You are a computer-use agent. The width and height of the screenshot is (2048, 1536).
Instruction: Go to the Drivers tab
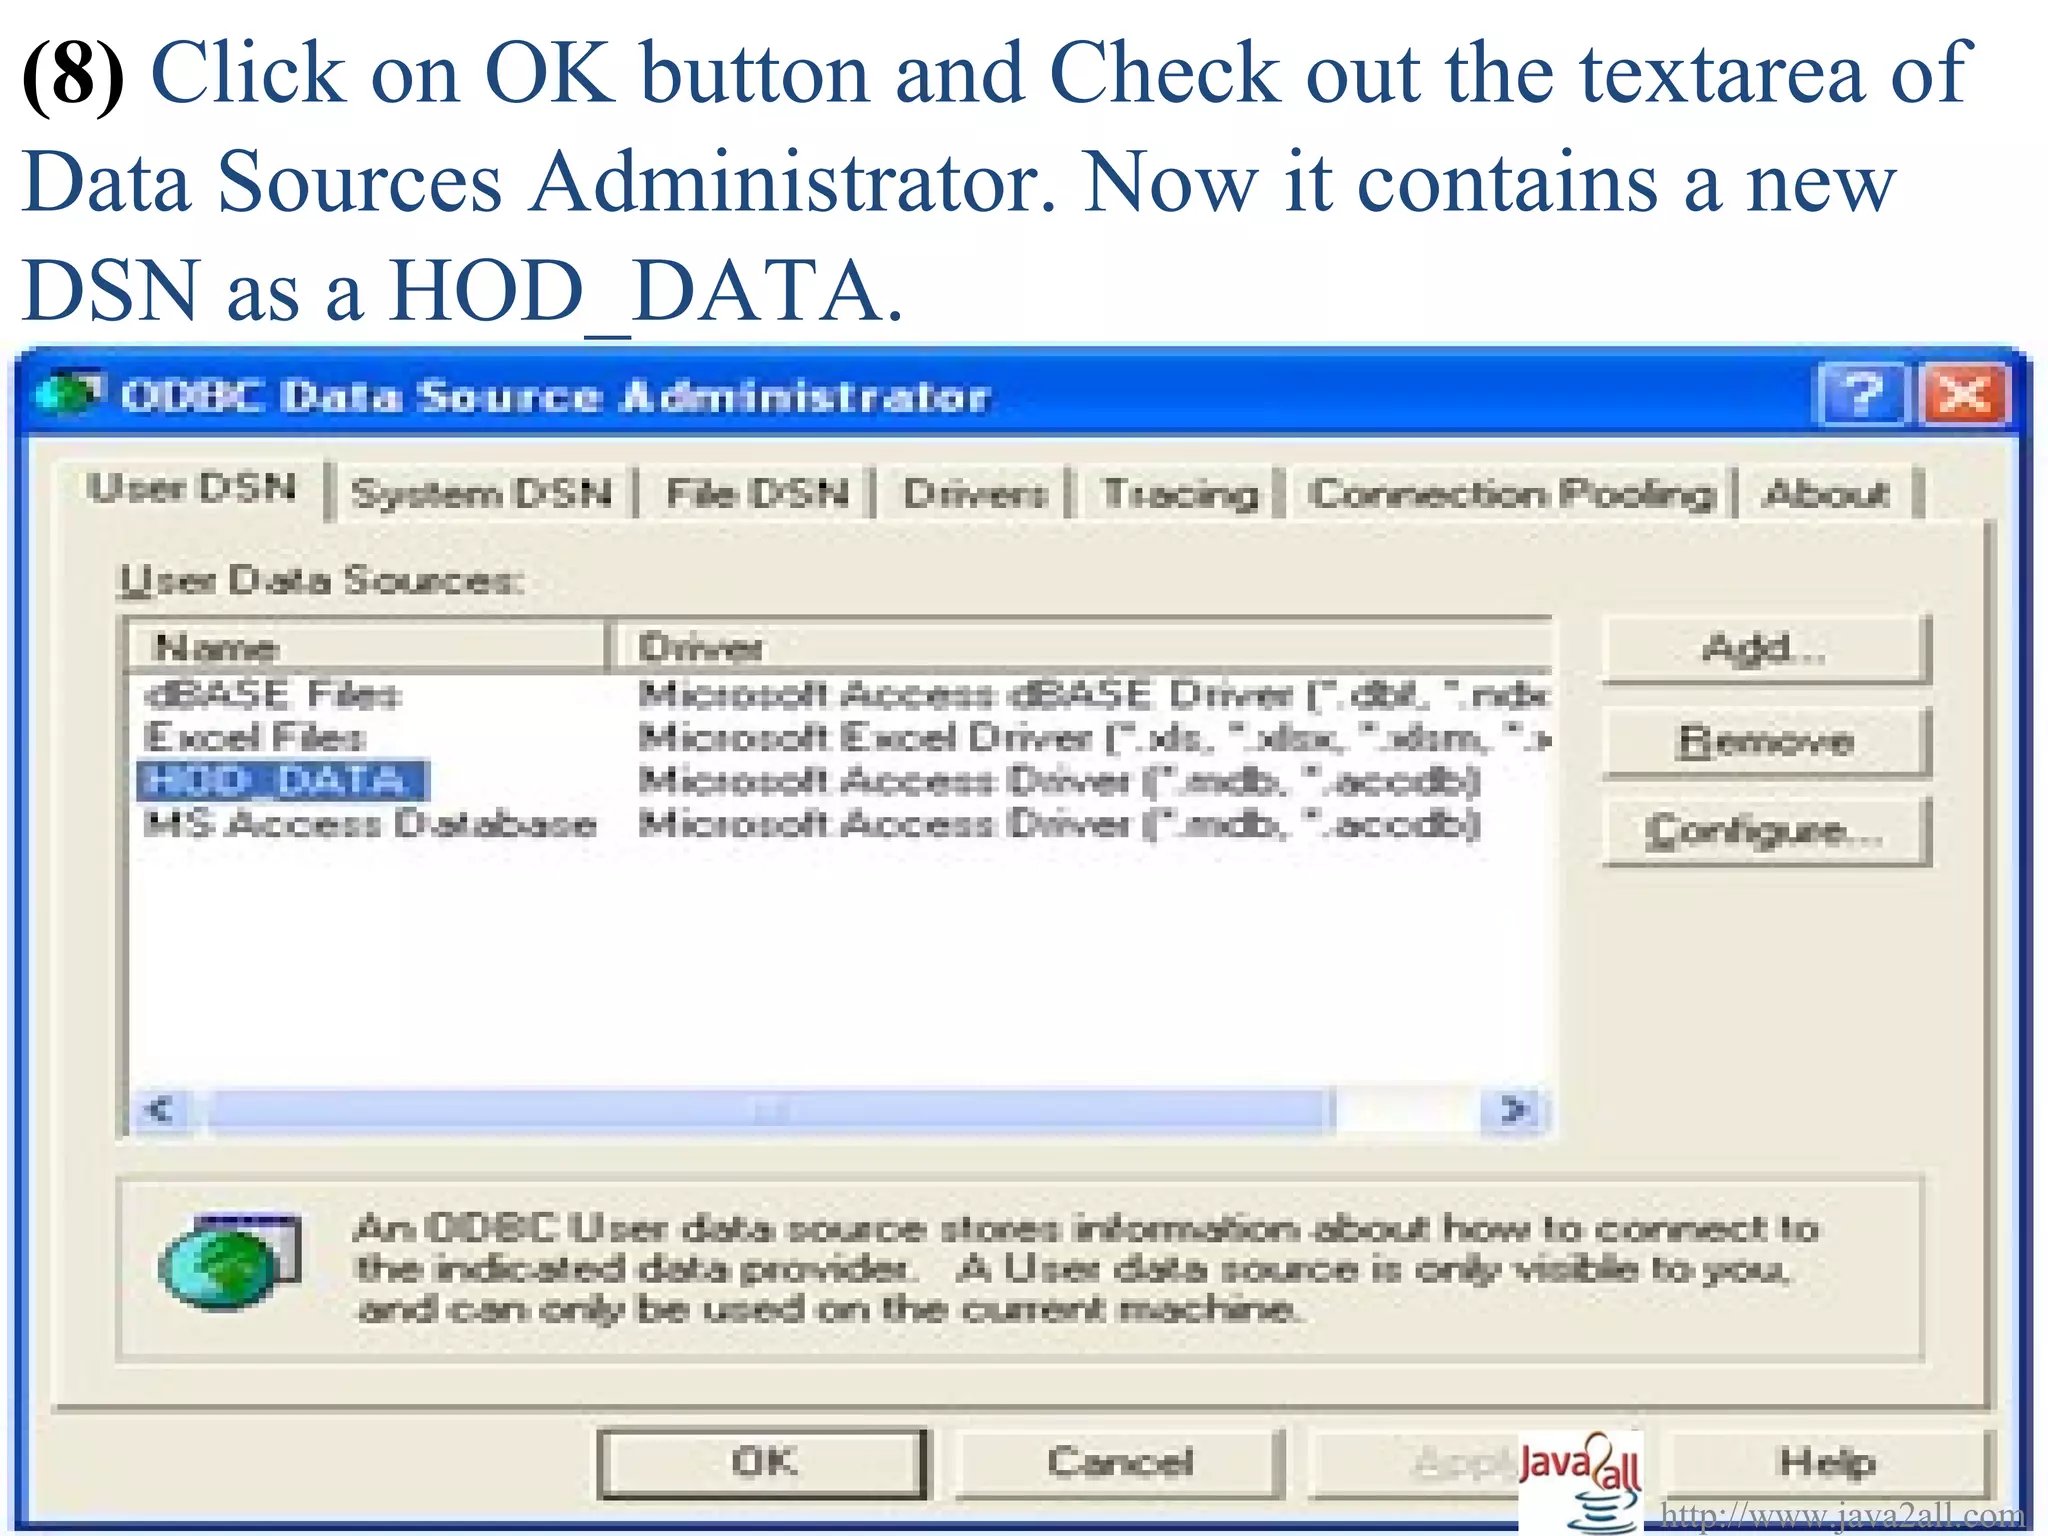click(x=975, y=494)
